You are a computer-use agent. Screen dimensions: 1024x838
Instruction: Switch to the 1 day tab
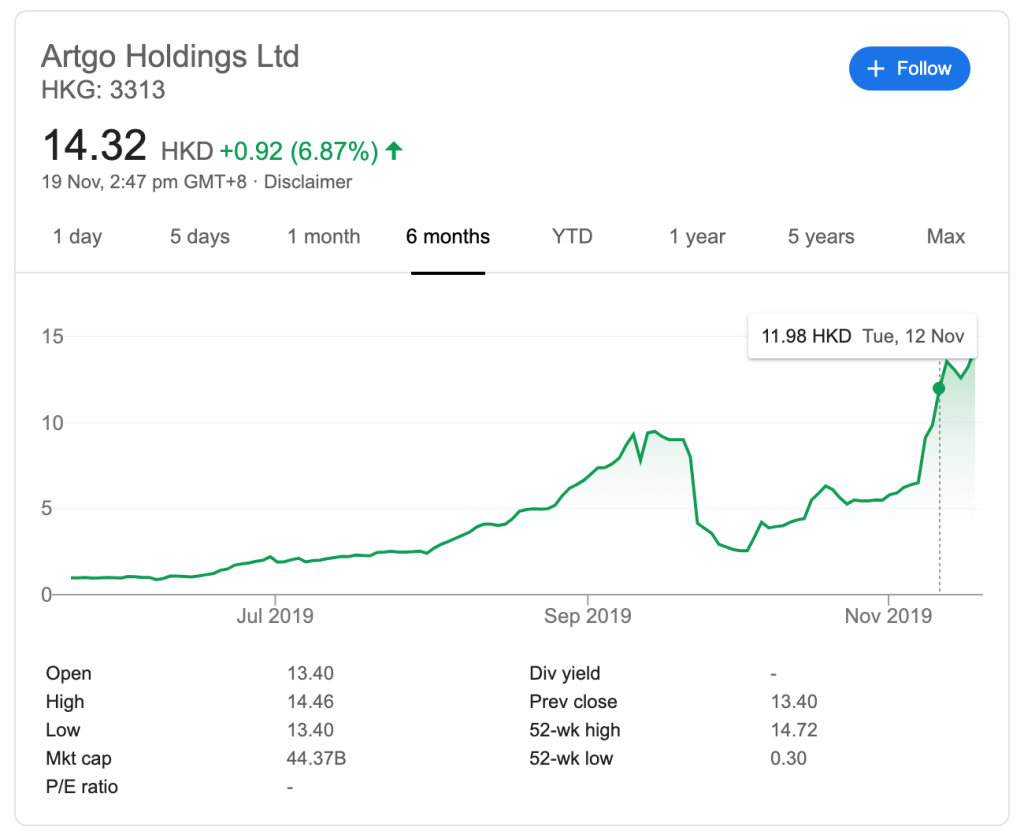click(x=77, y=237)
